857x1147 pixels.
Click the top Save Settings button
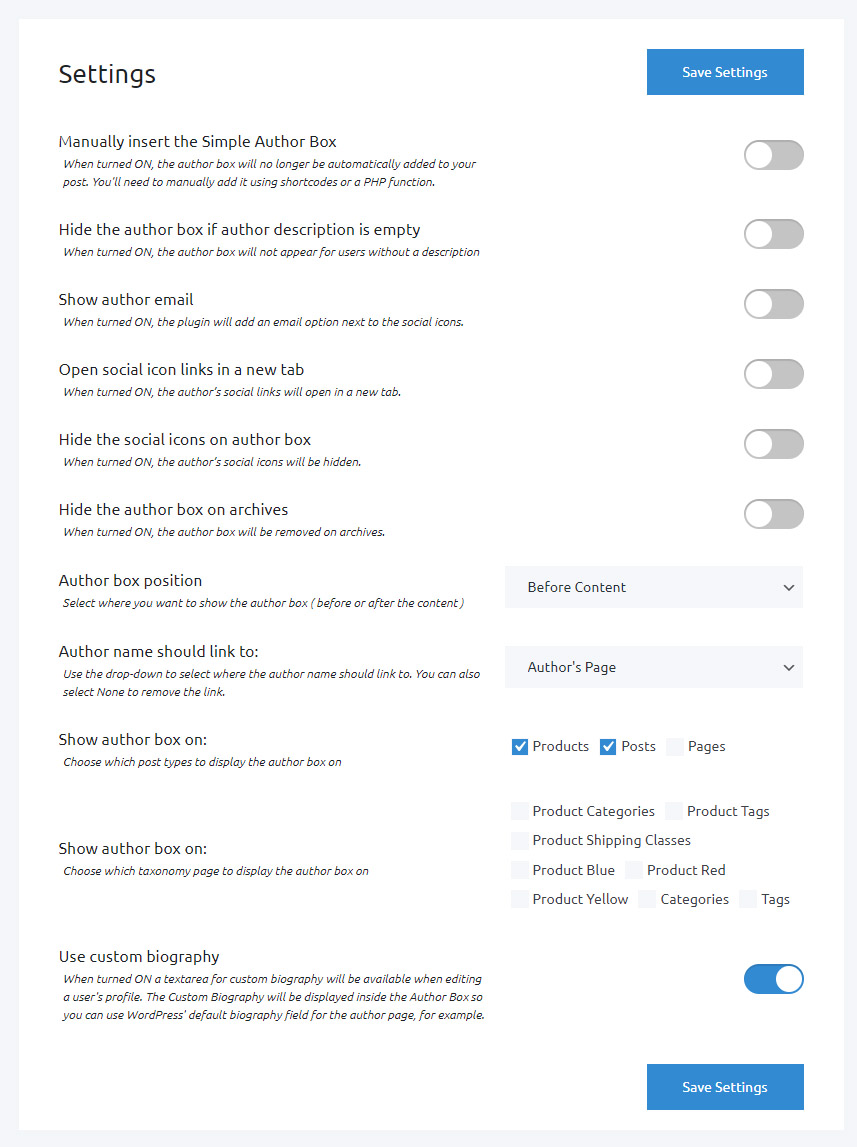pyautogui.click(x=725, y=72)
